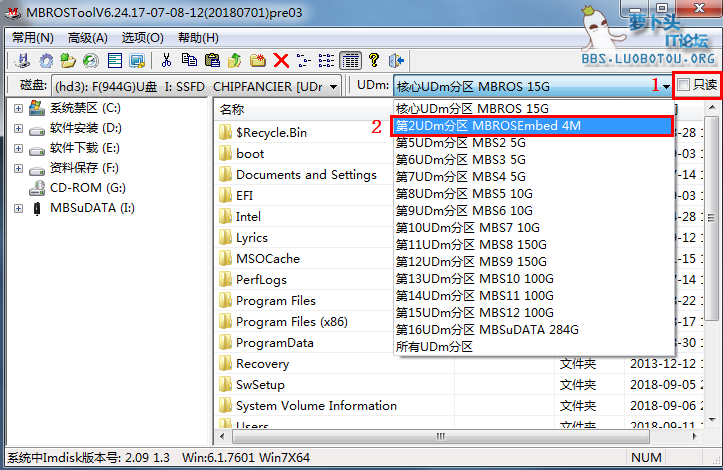This screenshot has width=723, height=470.
Task: Click the Recovery folder icon
Action: pyautogui.click(x=225, y=363)
